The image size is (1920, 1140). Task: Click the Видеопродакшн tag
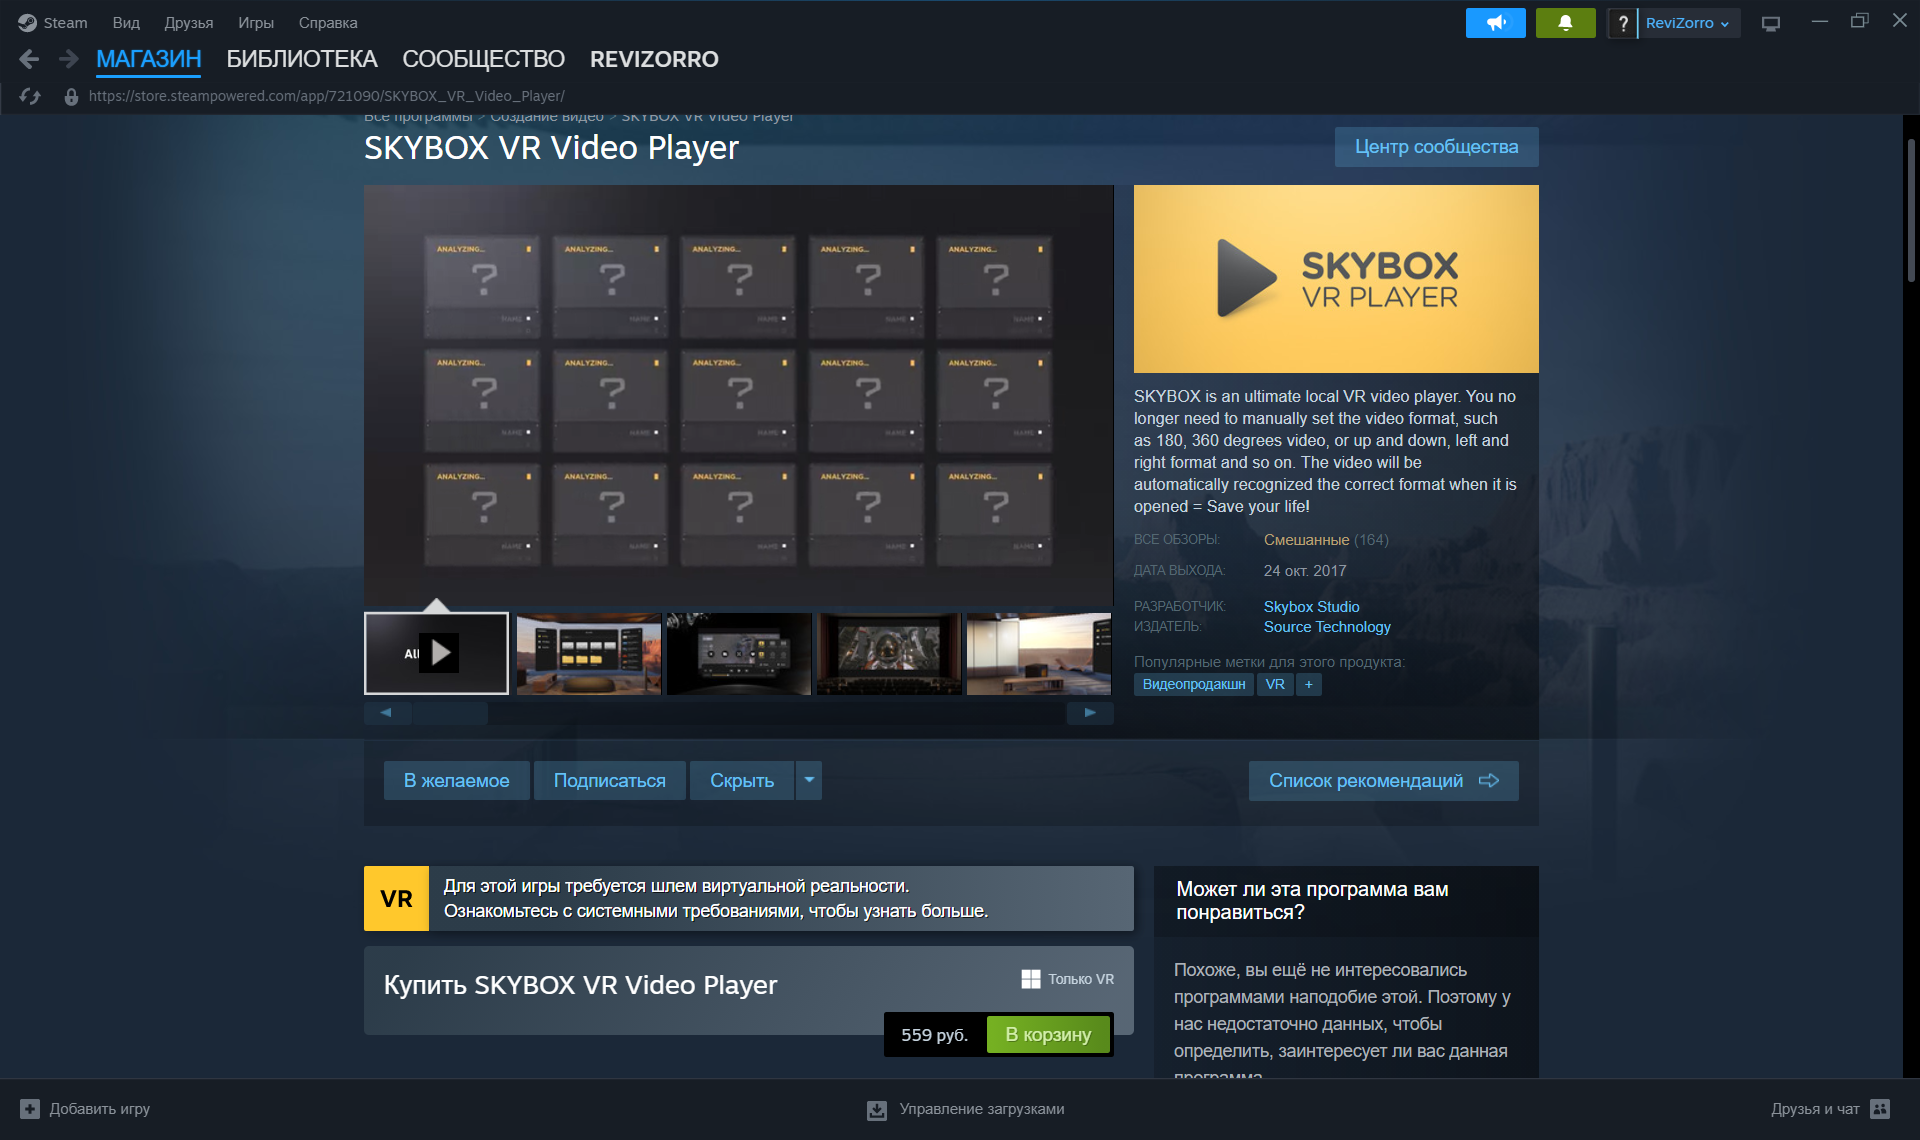(1194, 684)
